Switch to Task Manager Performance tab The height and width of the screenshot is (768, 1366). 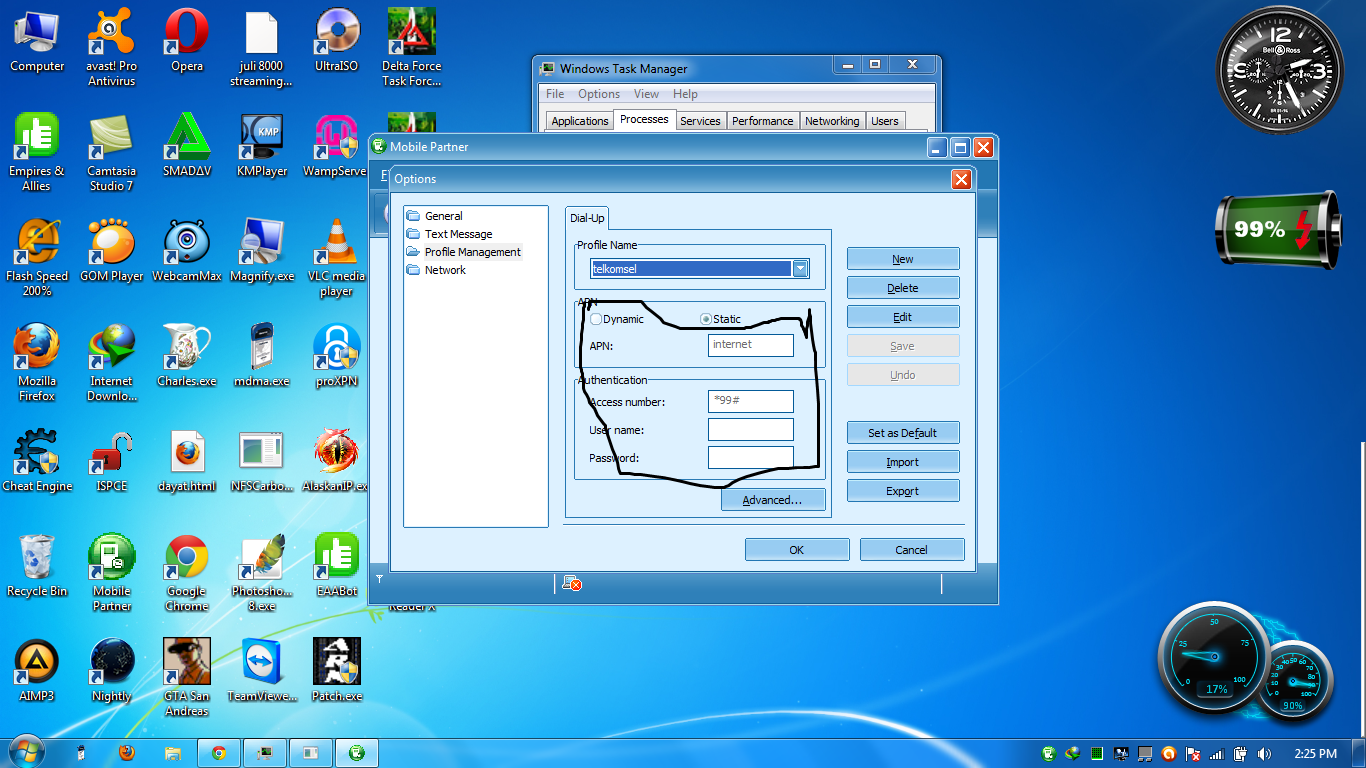click(762, 121)
